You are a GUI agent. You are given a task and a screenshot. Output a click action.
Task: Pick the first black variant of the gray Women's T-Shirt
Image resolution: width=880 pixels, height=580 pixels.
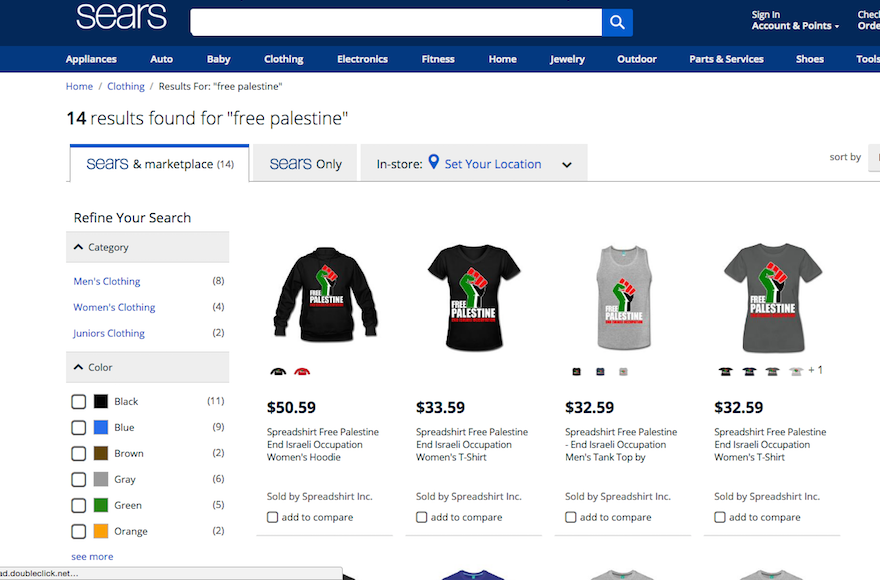[725, 371]
